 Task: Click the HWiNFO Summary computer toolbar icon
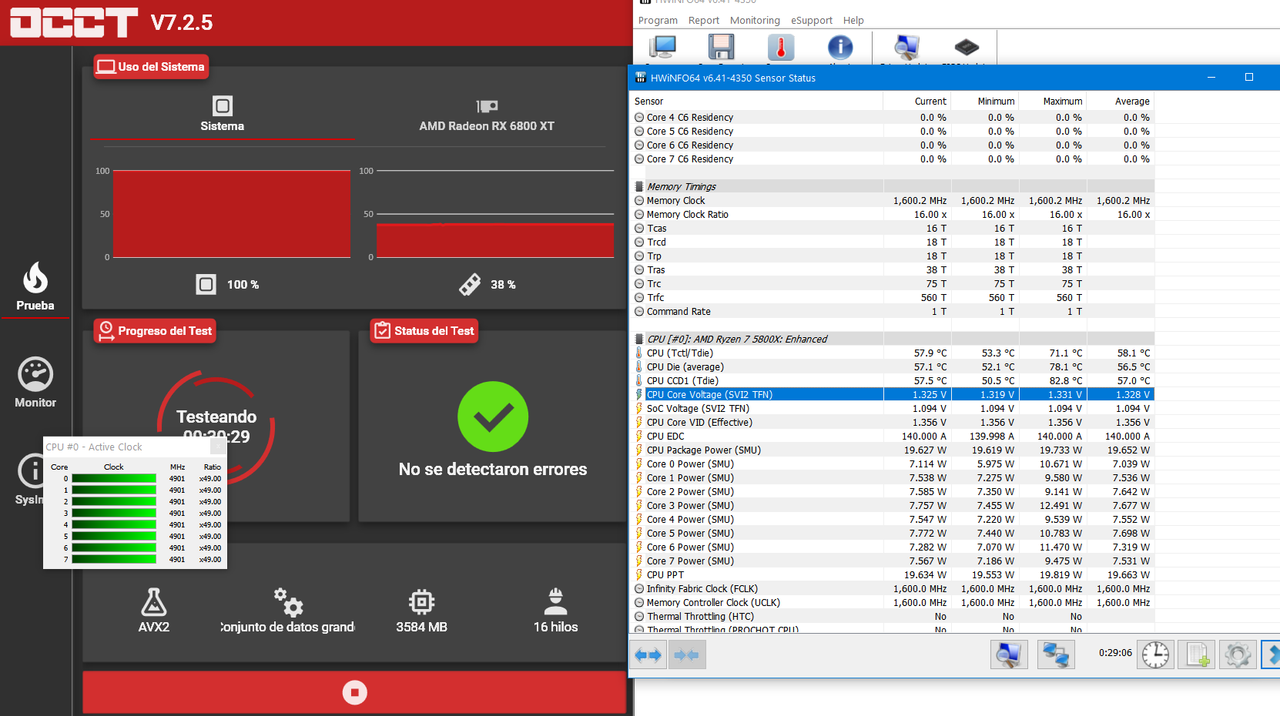point(662,47)
